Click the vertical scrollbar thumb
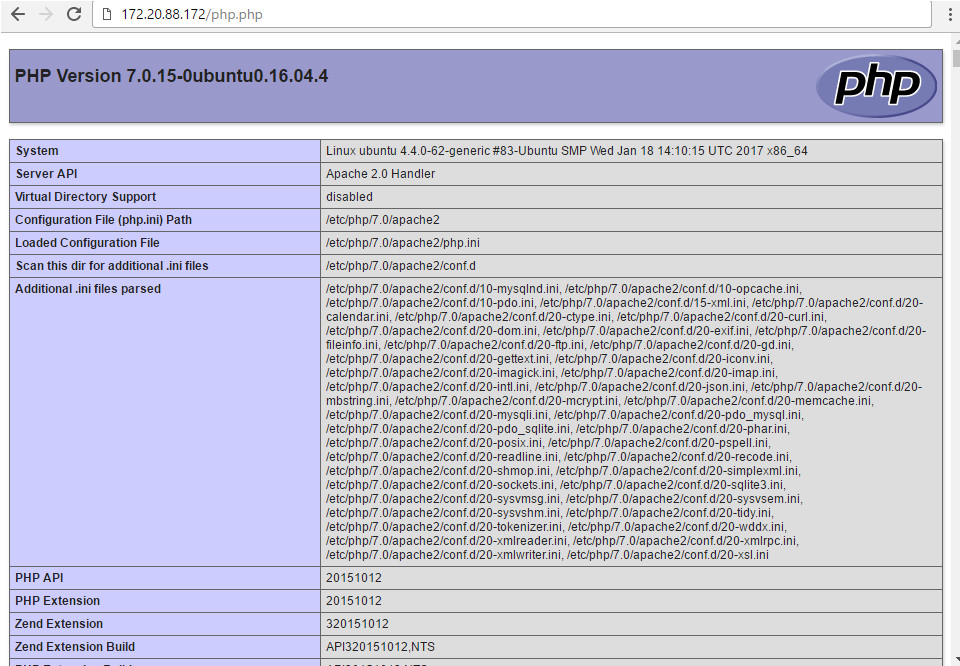The width and height of the screenshot is (960, 666). pos(956,58)
